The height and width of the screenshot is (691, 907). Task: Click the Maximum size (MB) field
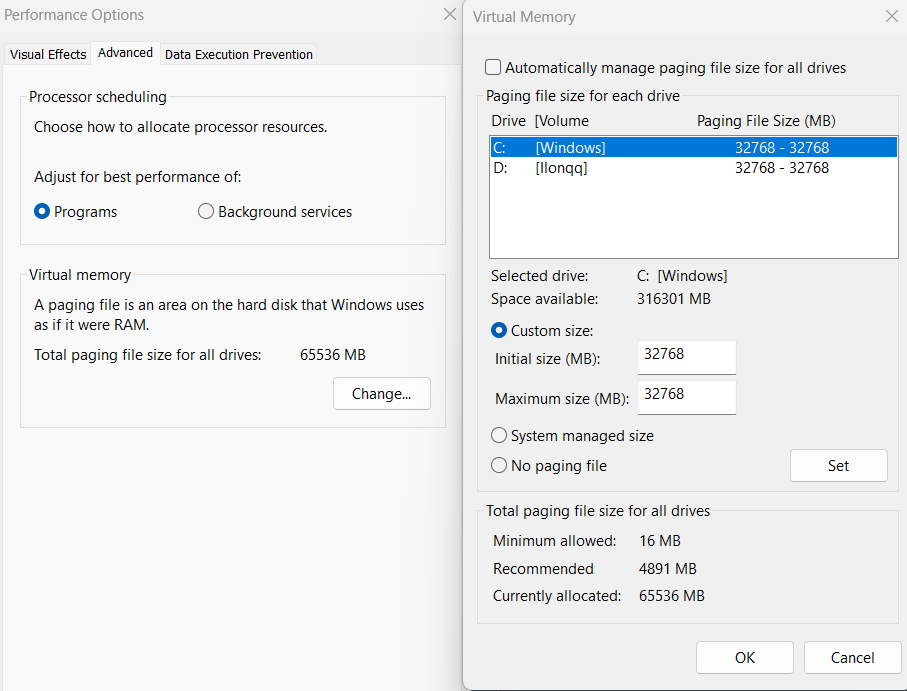pos(686,397)
